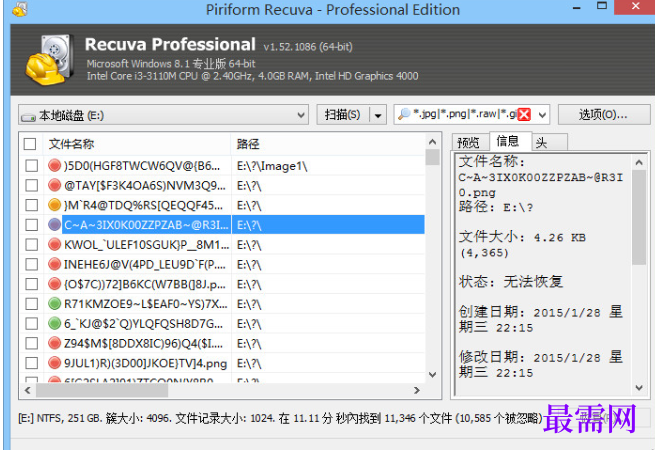Click the purple status dot for C~A~3IX0K00ZZPZAB
The image size is (655, 450).
(x=54, y=224)
